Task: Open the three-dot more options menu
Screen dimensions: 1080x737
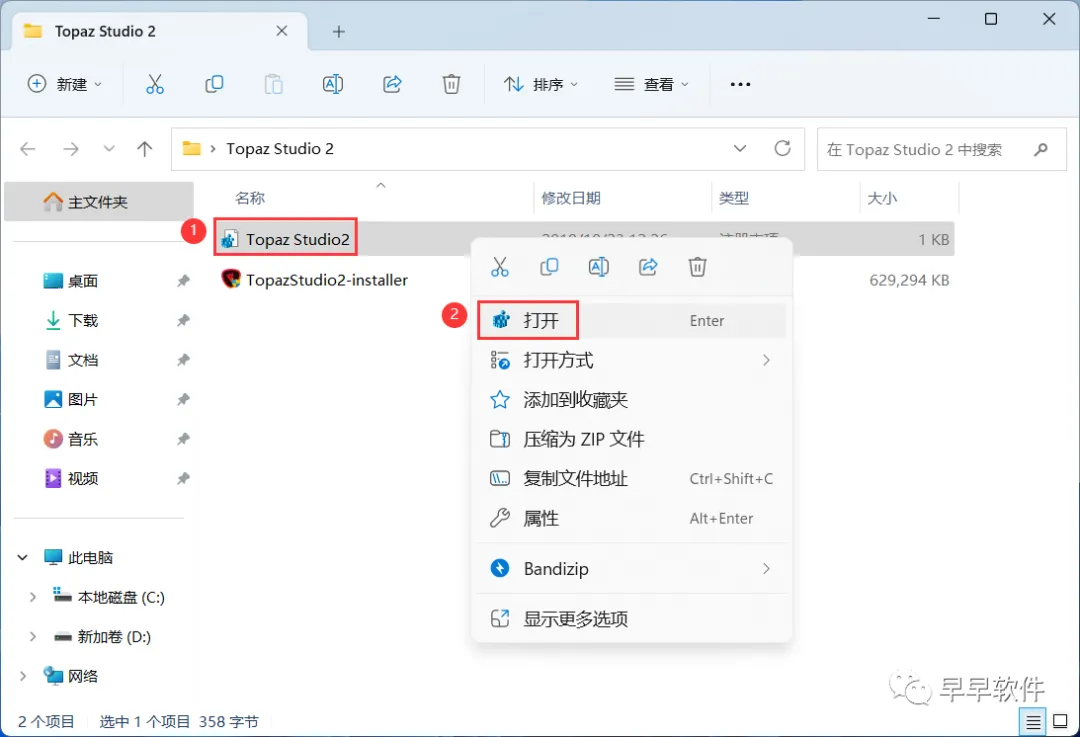Action: click(x=740, y=84)
